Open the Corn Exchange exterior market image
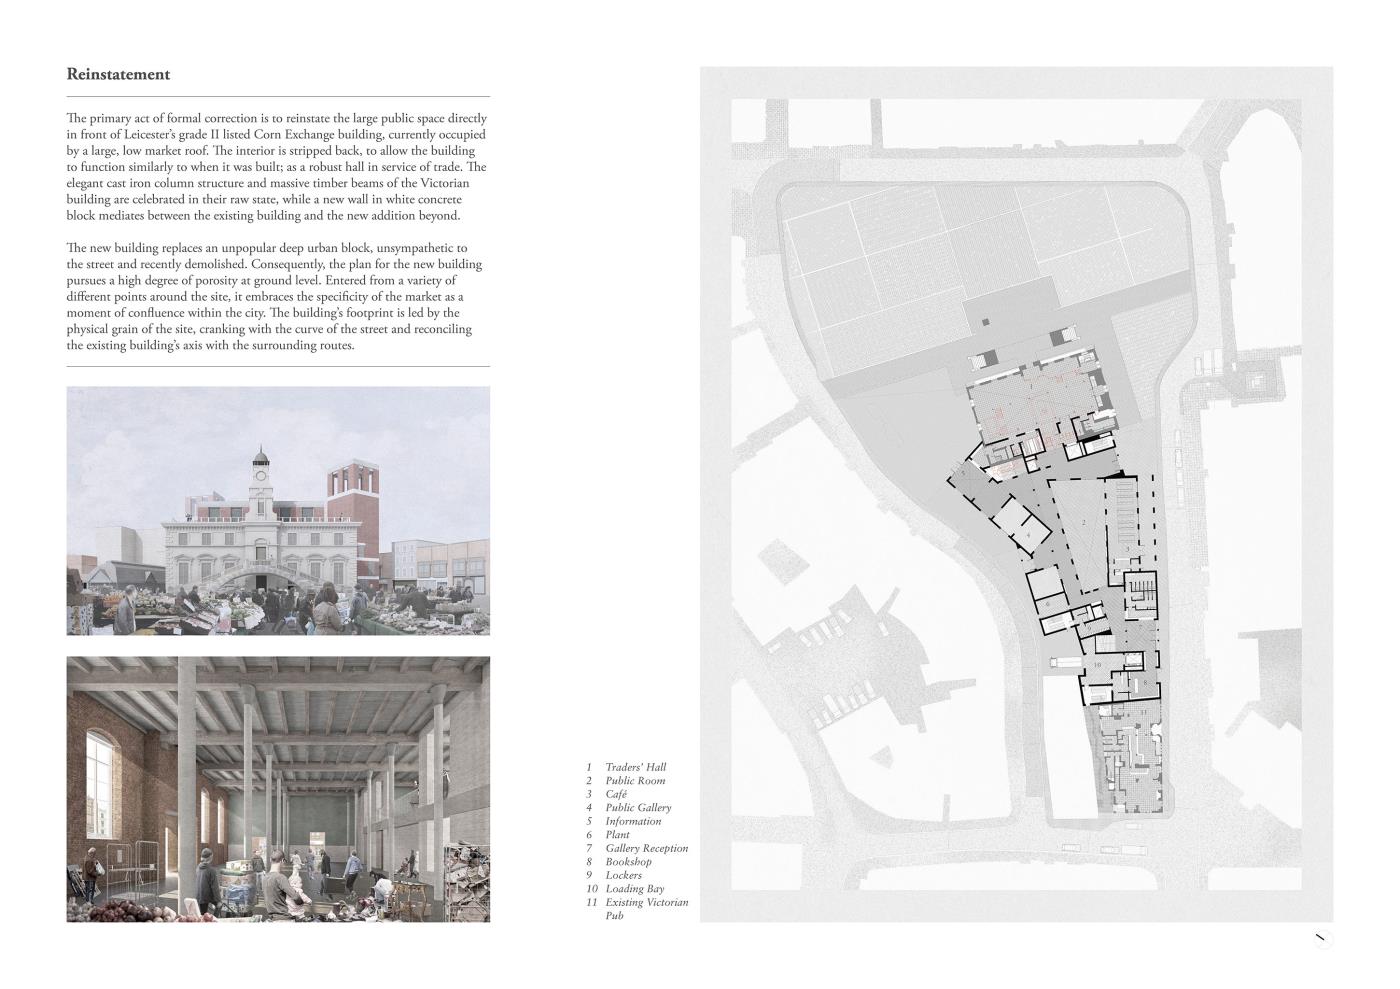The width and height of the screenshot is (1400, 989). coord(278,511)
